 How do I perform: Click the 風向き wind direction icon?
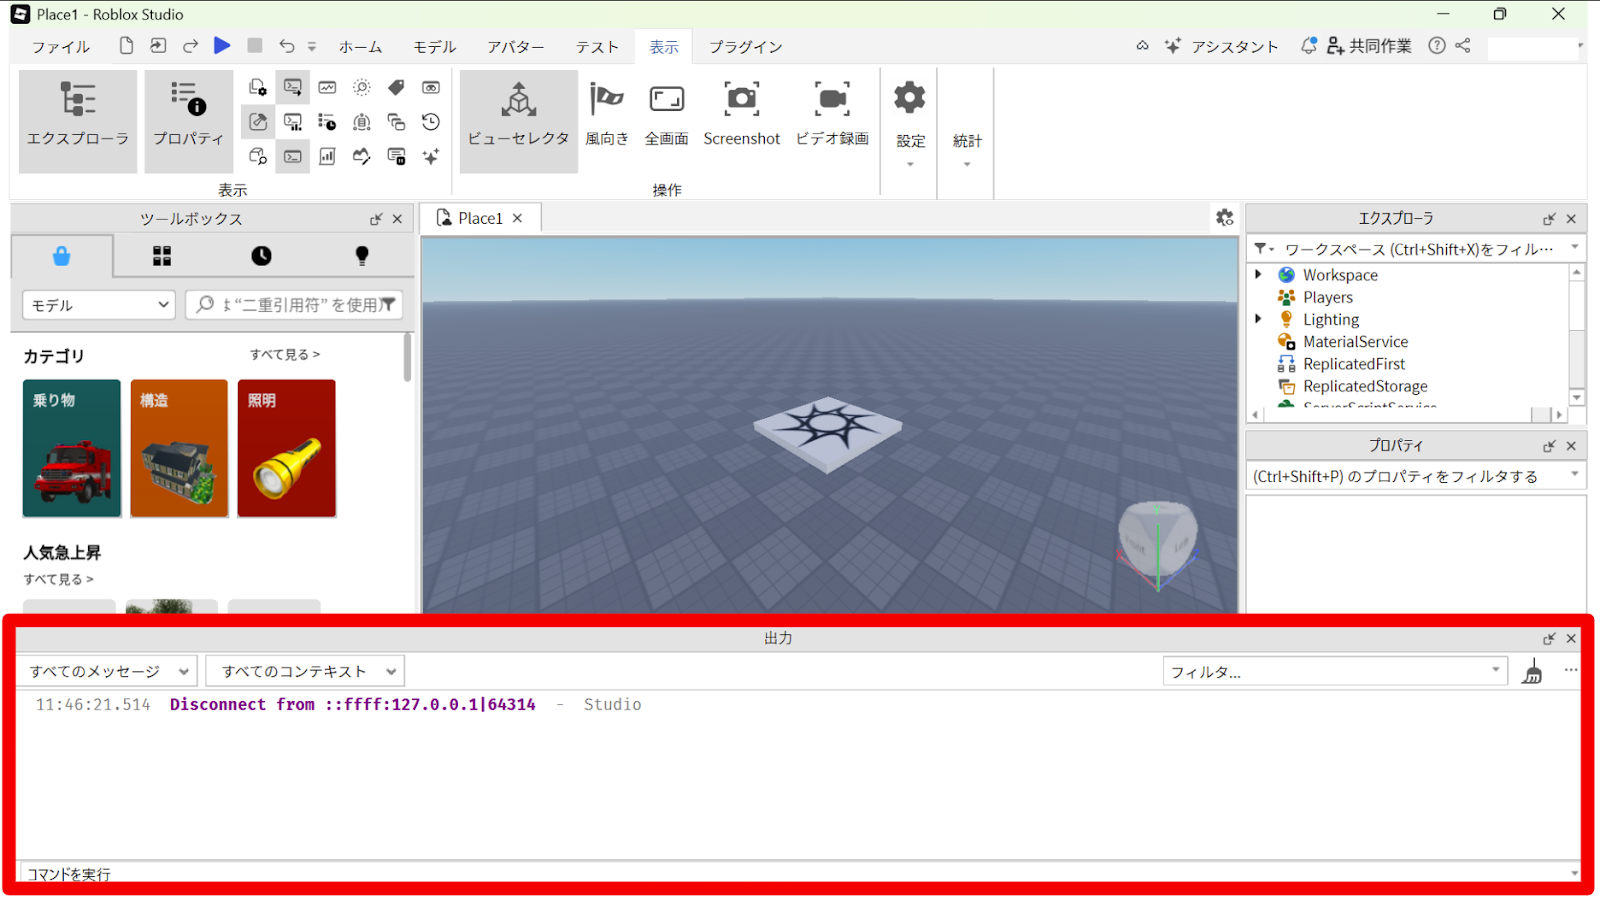tap(606, 100)
